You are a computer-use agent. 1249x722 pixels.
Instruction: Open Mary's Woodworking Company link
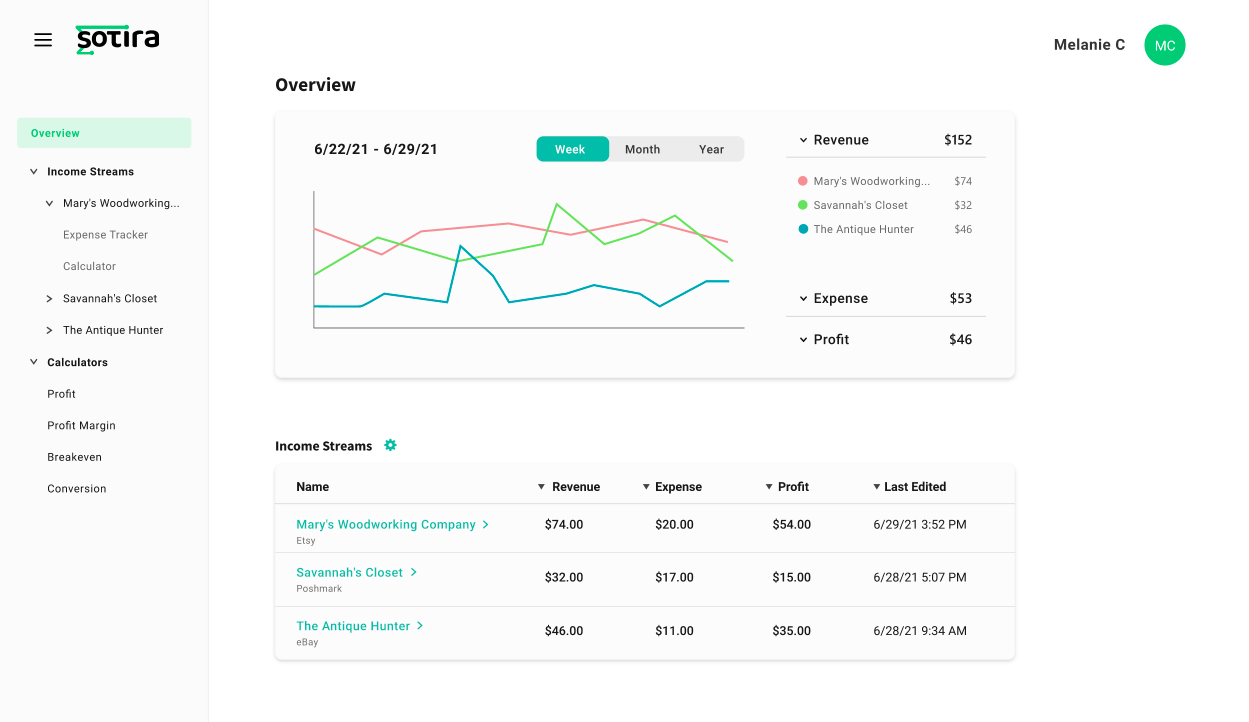(393, 524)
